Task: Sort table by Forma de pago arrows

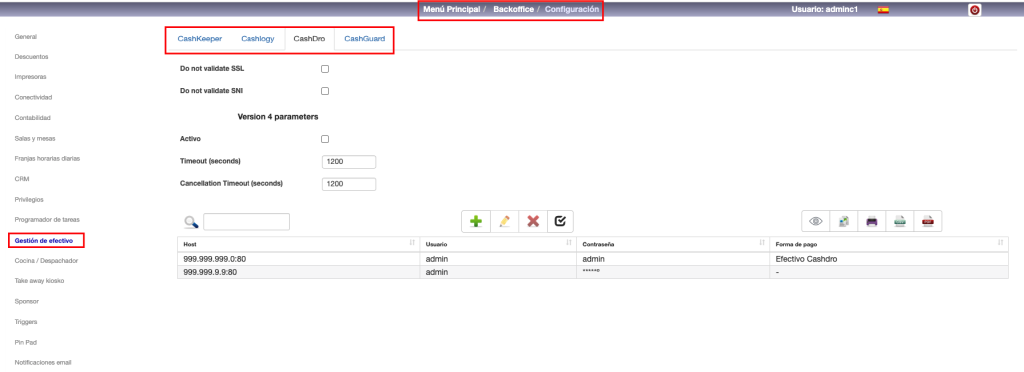Action: (x=1000, y=243)
